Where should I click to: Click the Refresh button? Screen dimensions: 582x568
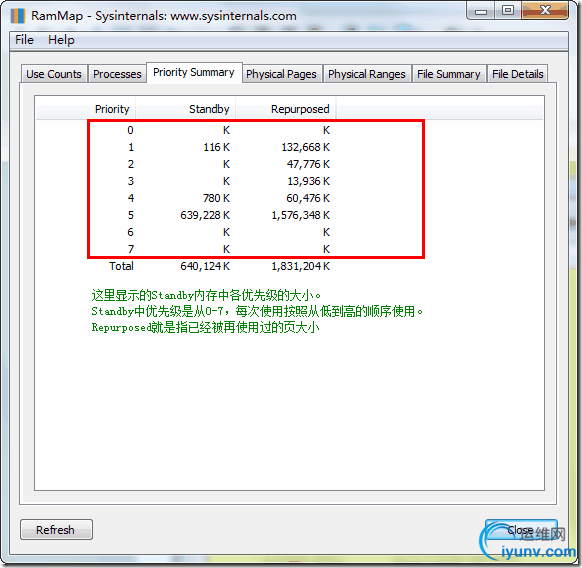coord(56,529)
